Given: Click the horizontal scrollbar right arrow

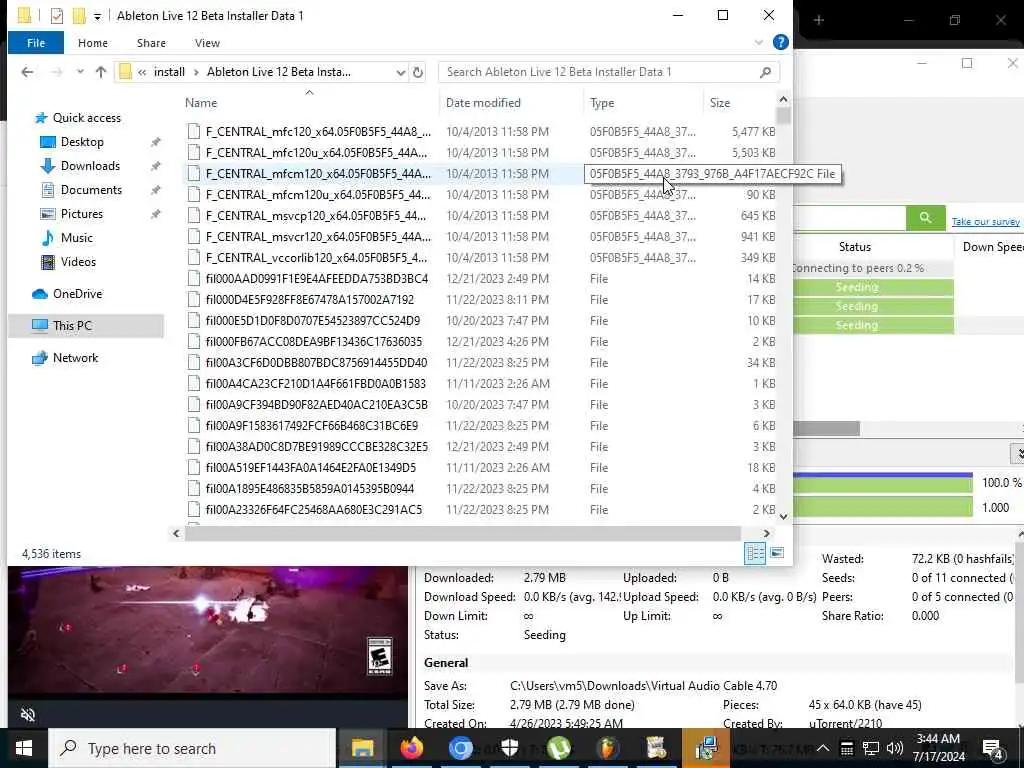Looking at the screenshot, I should coord(766,534).
